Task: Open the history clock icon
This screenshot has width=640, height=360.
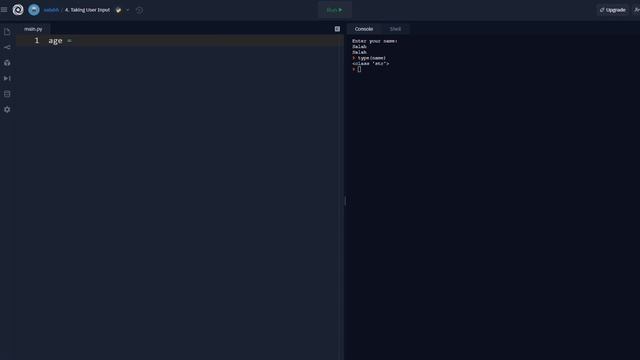Action: coord(140,10)
